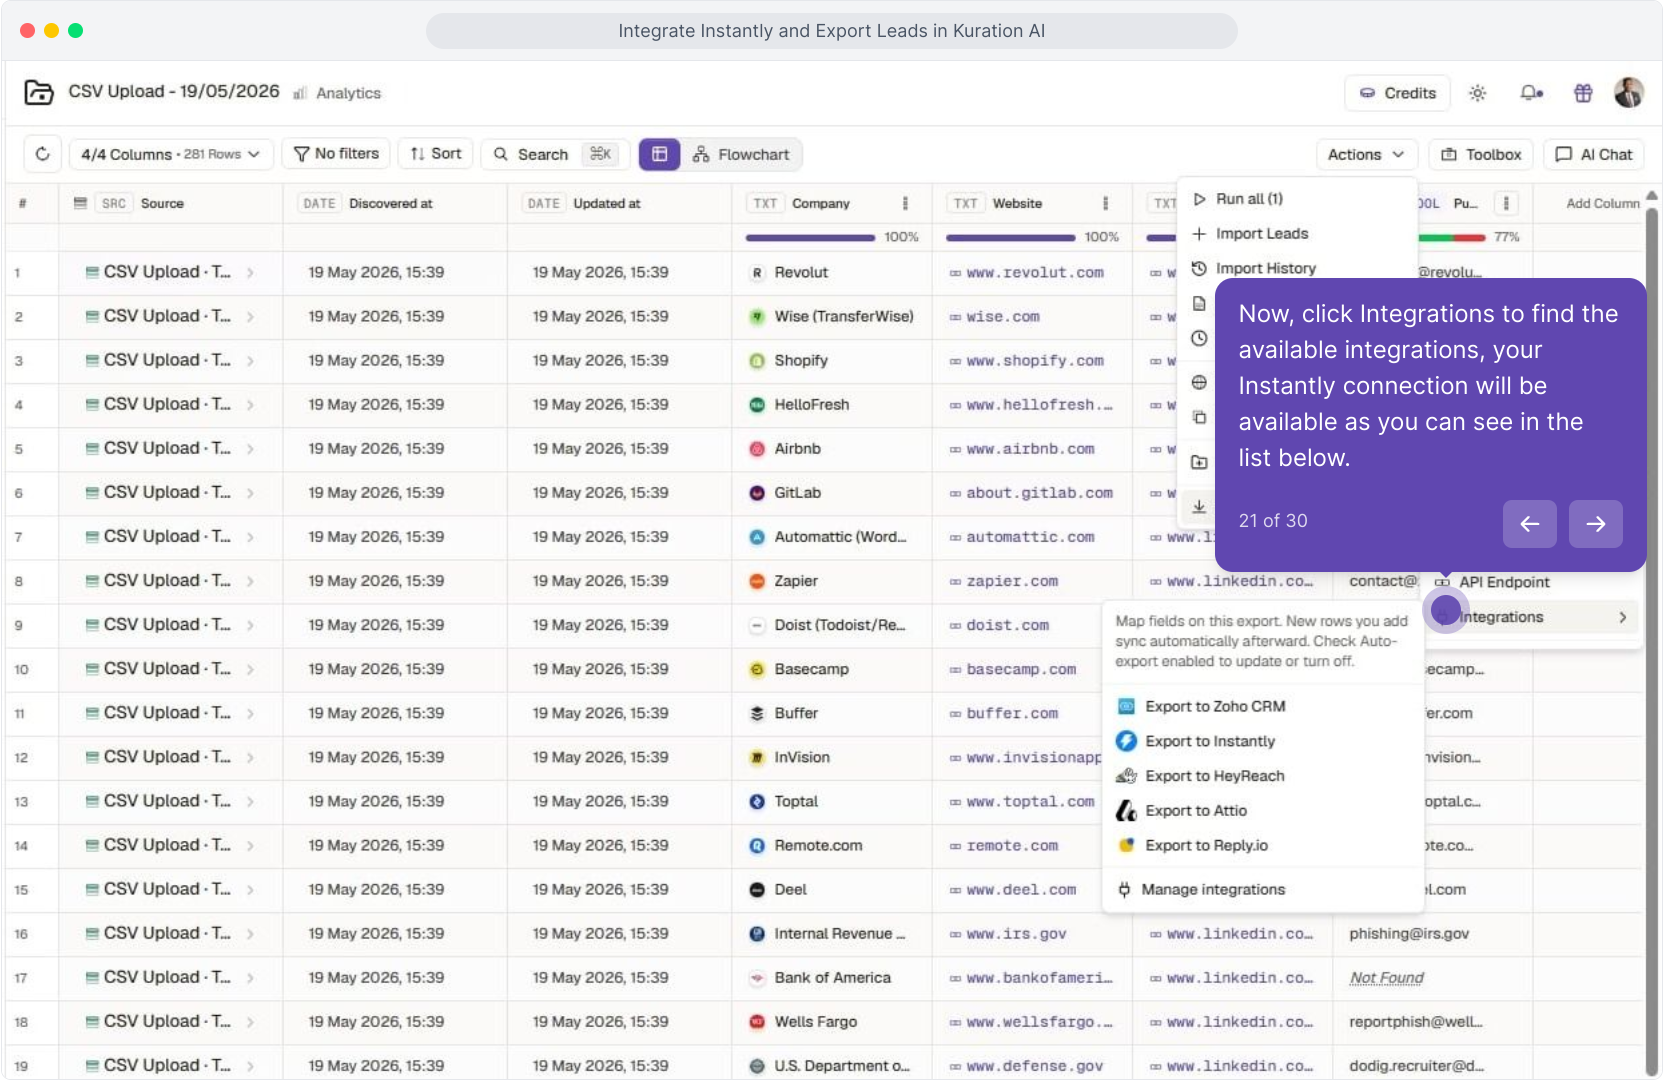Click the clock icon in Actions menu
Image resolution: width=1664 pixels, height=1080 pixels.
[x=1199, y=339]
